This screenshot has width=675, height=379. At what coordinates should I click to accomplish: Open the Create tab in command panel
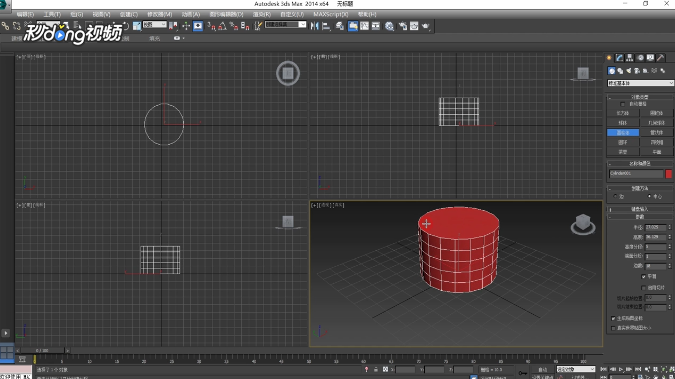click(609, 58)
